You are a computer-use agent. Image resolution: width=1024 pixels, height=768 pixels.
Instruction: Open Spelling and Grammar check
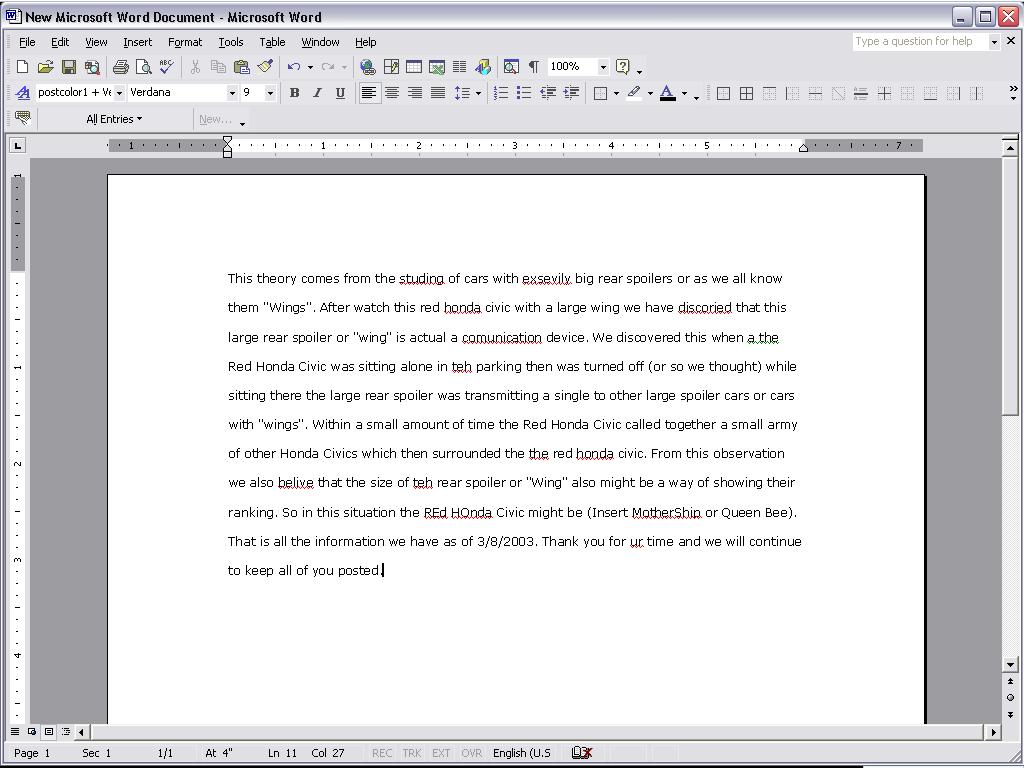pos(166,67)
